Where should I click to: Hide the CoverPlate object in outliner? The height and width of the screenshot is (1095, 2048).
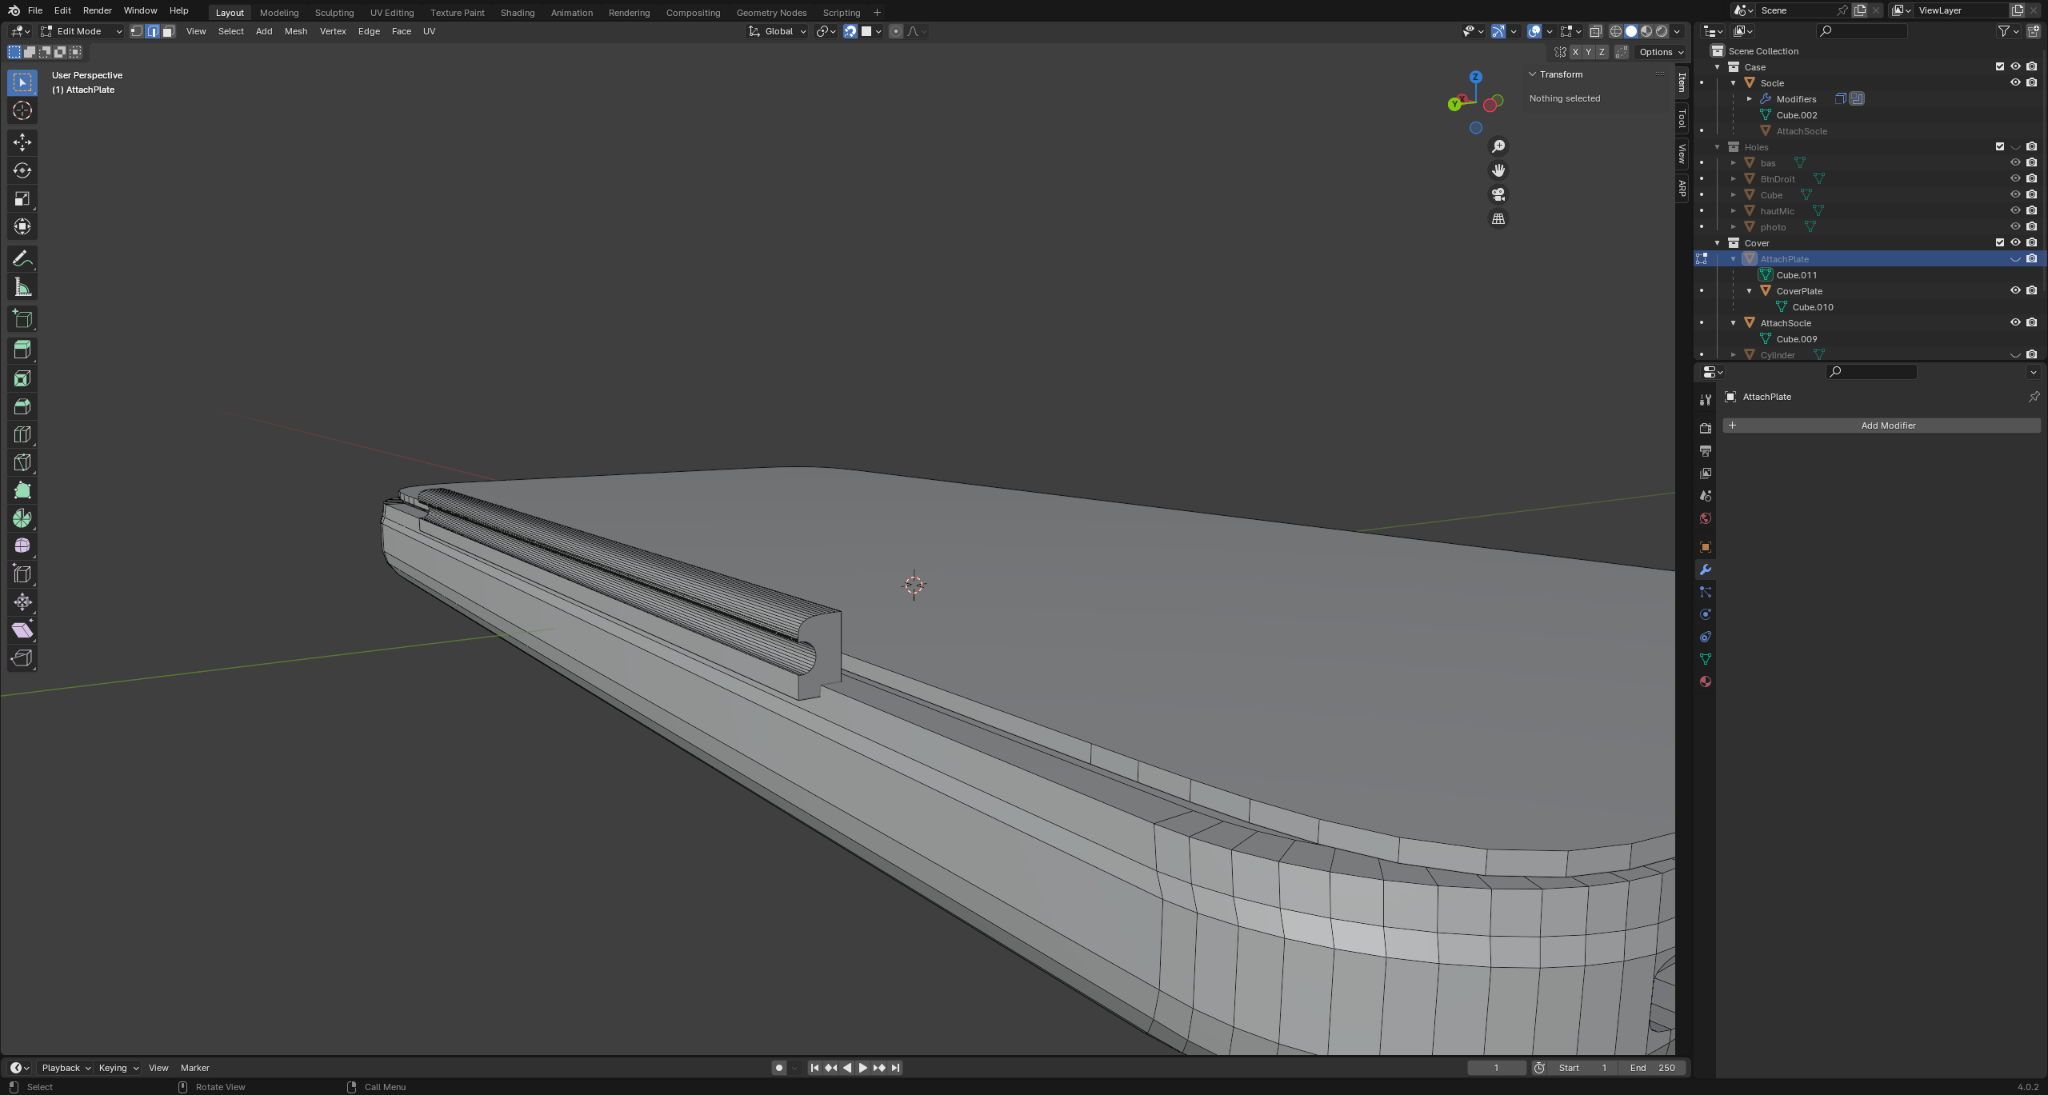(x=2015, y=291)
